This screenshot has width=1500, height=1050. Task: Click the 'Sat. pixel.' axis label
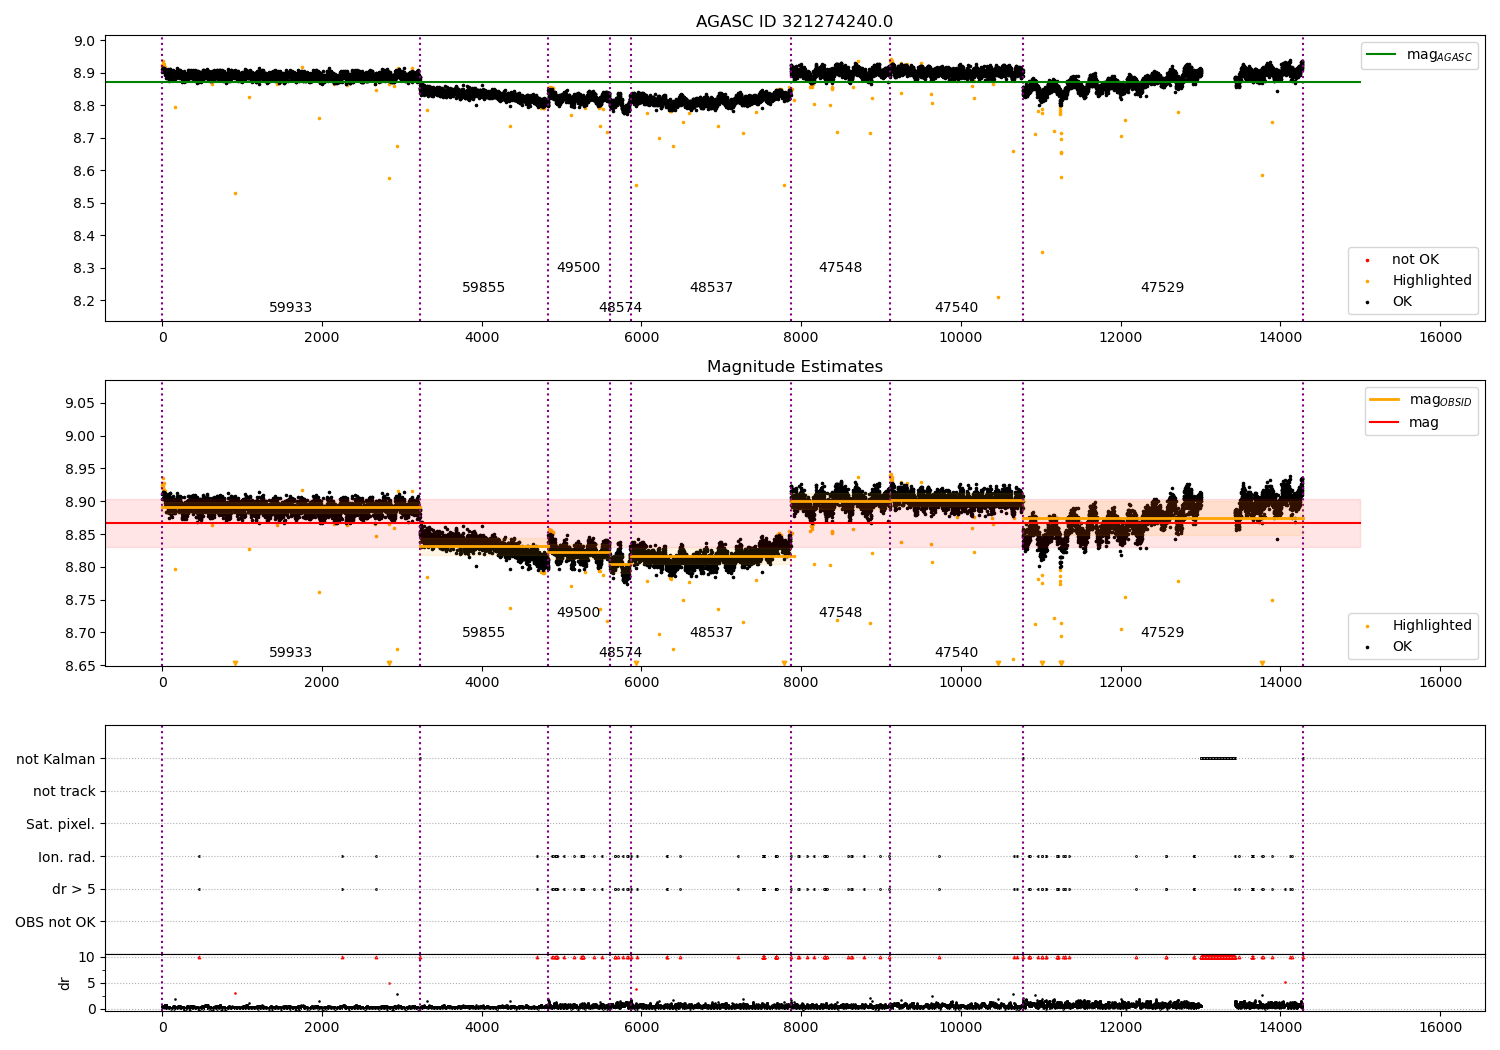[61, 824]
